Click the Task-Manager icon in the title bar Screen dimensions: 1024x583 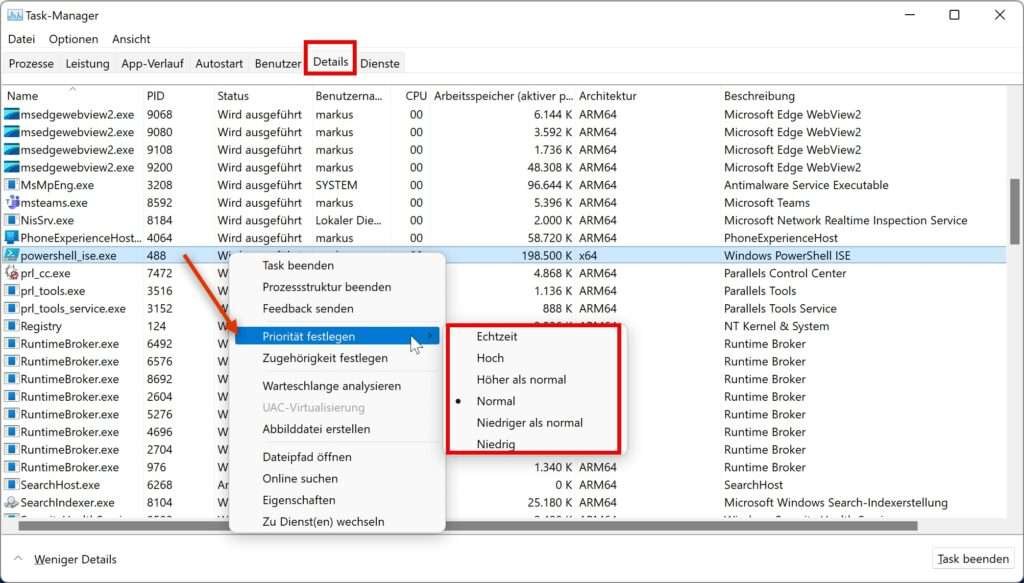coord(12,15)
